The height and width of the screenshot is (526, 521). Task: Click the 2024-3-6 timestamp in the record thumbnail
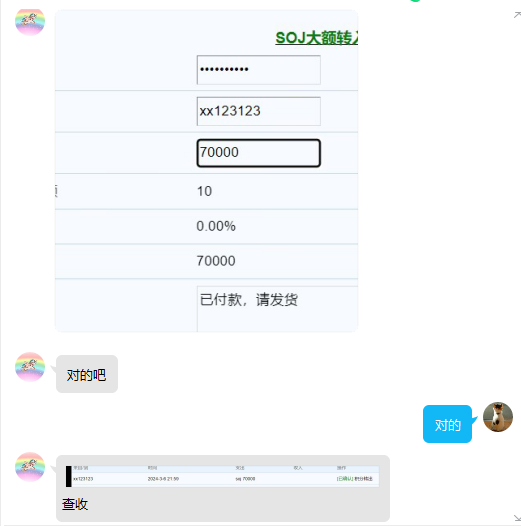(x=163, y=479)
